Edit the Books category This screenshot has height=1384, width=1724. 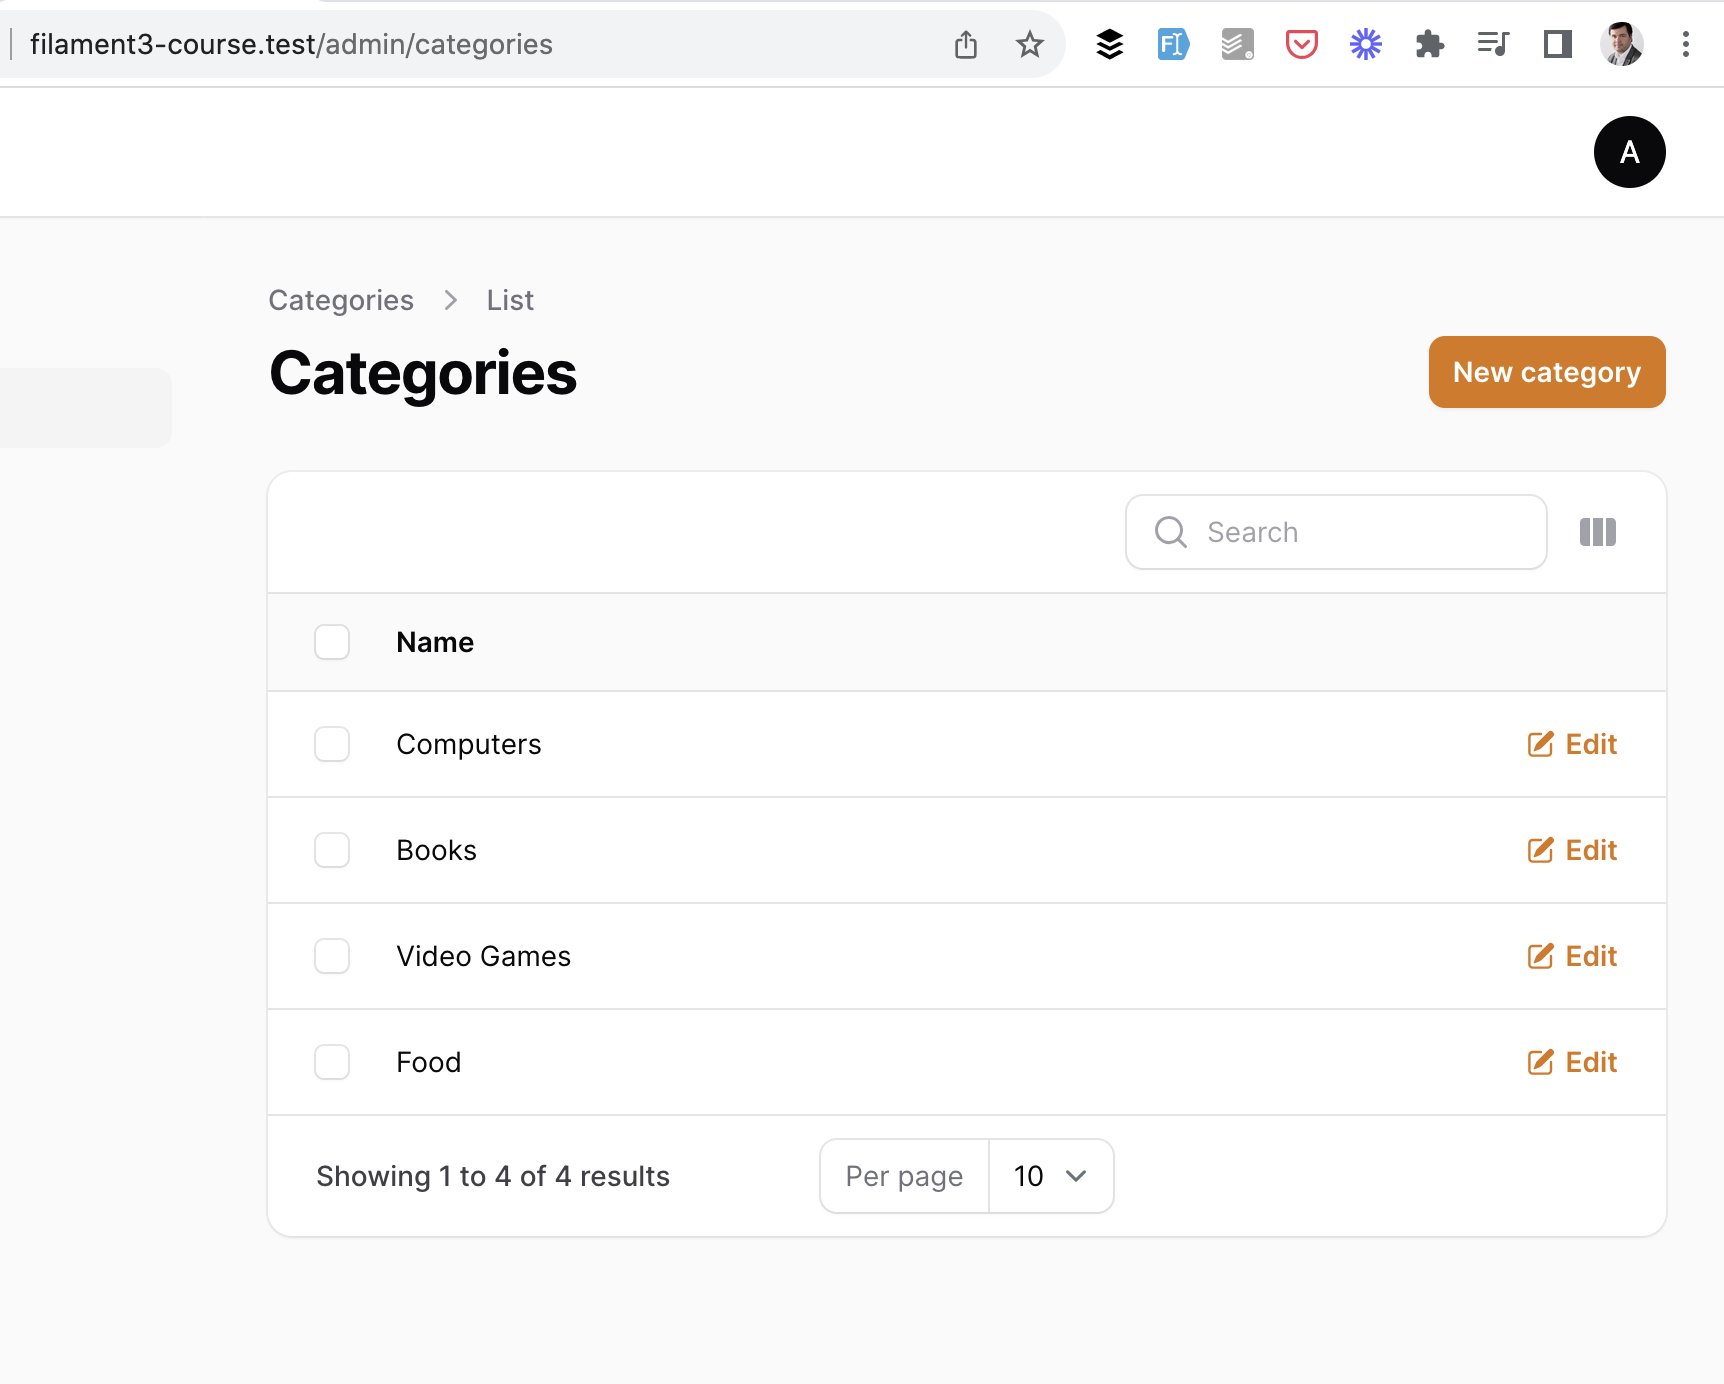point(1572,850)
